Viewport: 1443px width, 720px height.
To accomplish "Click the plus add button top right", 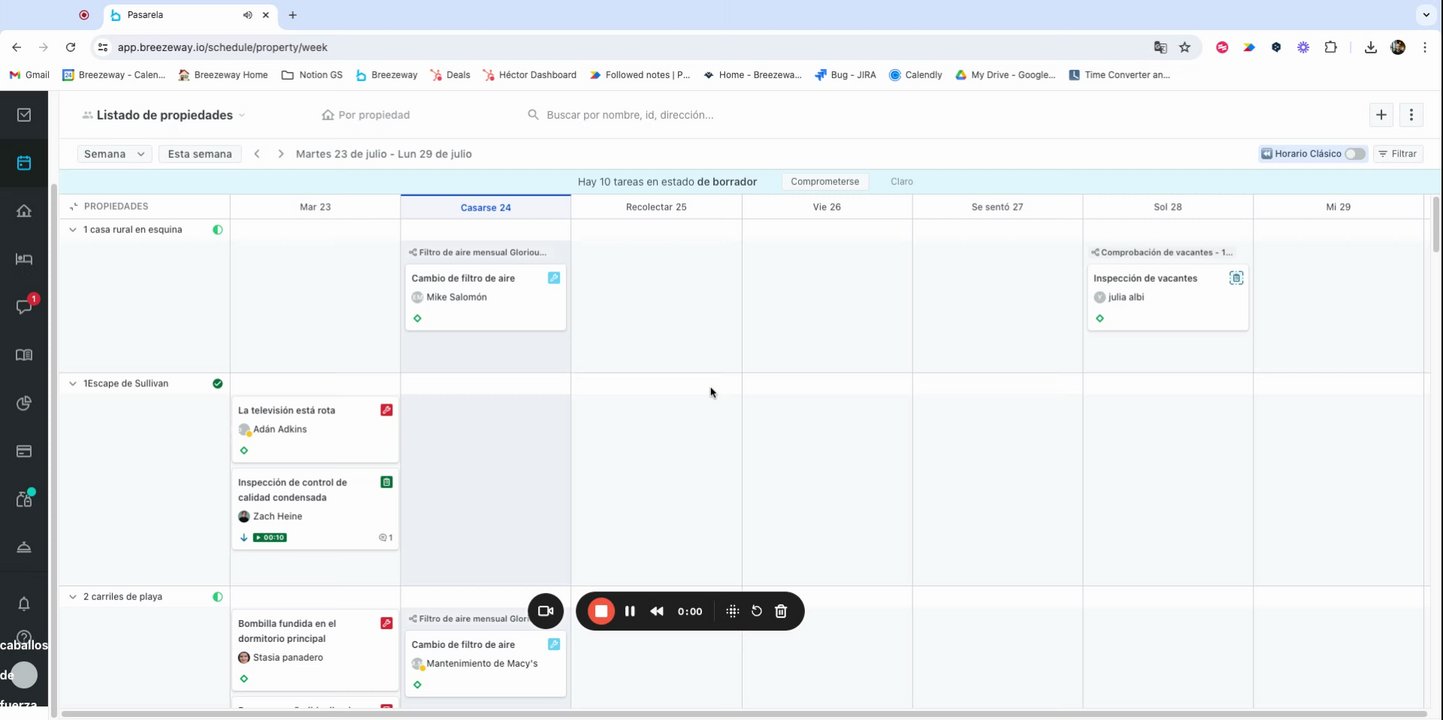I will click(x=1381, y=115).
